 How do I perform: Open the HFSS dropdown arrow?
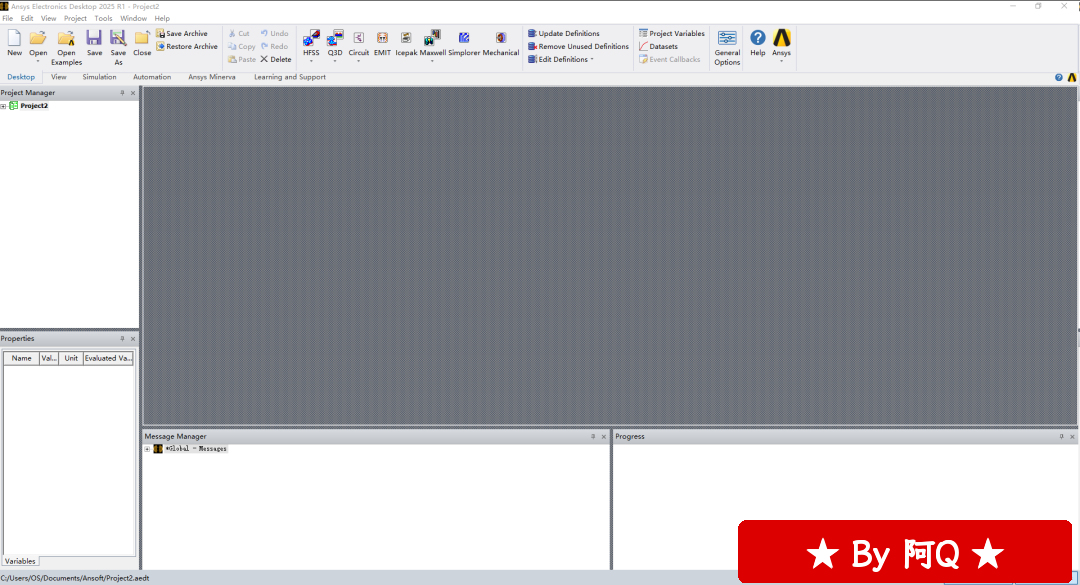(x=311, y=61)
